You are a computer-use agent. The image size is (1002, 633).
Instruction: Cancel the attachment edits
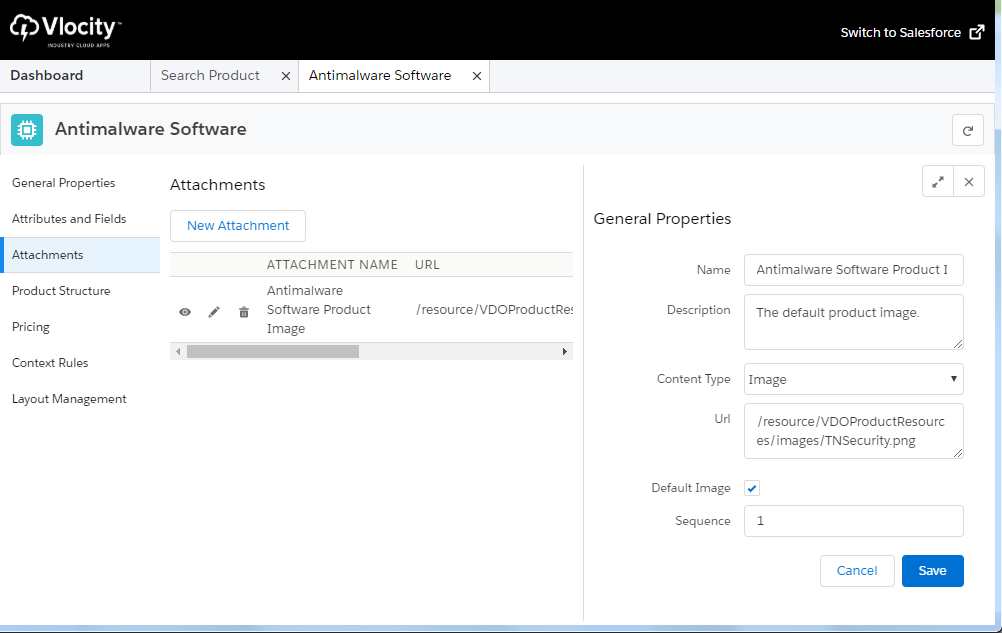pyautogui.click(x=857, y=570)
